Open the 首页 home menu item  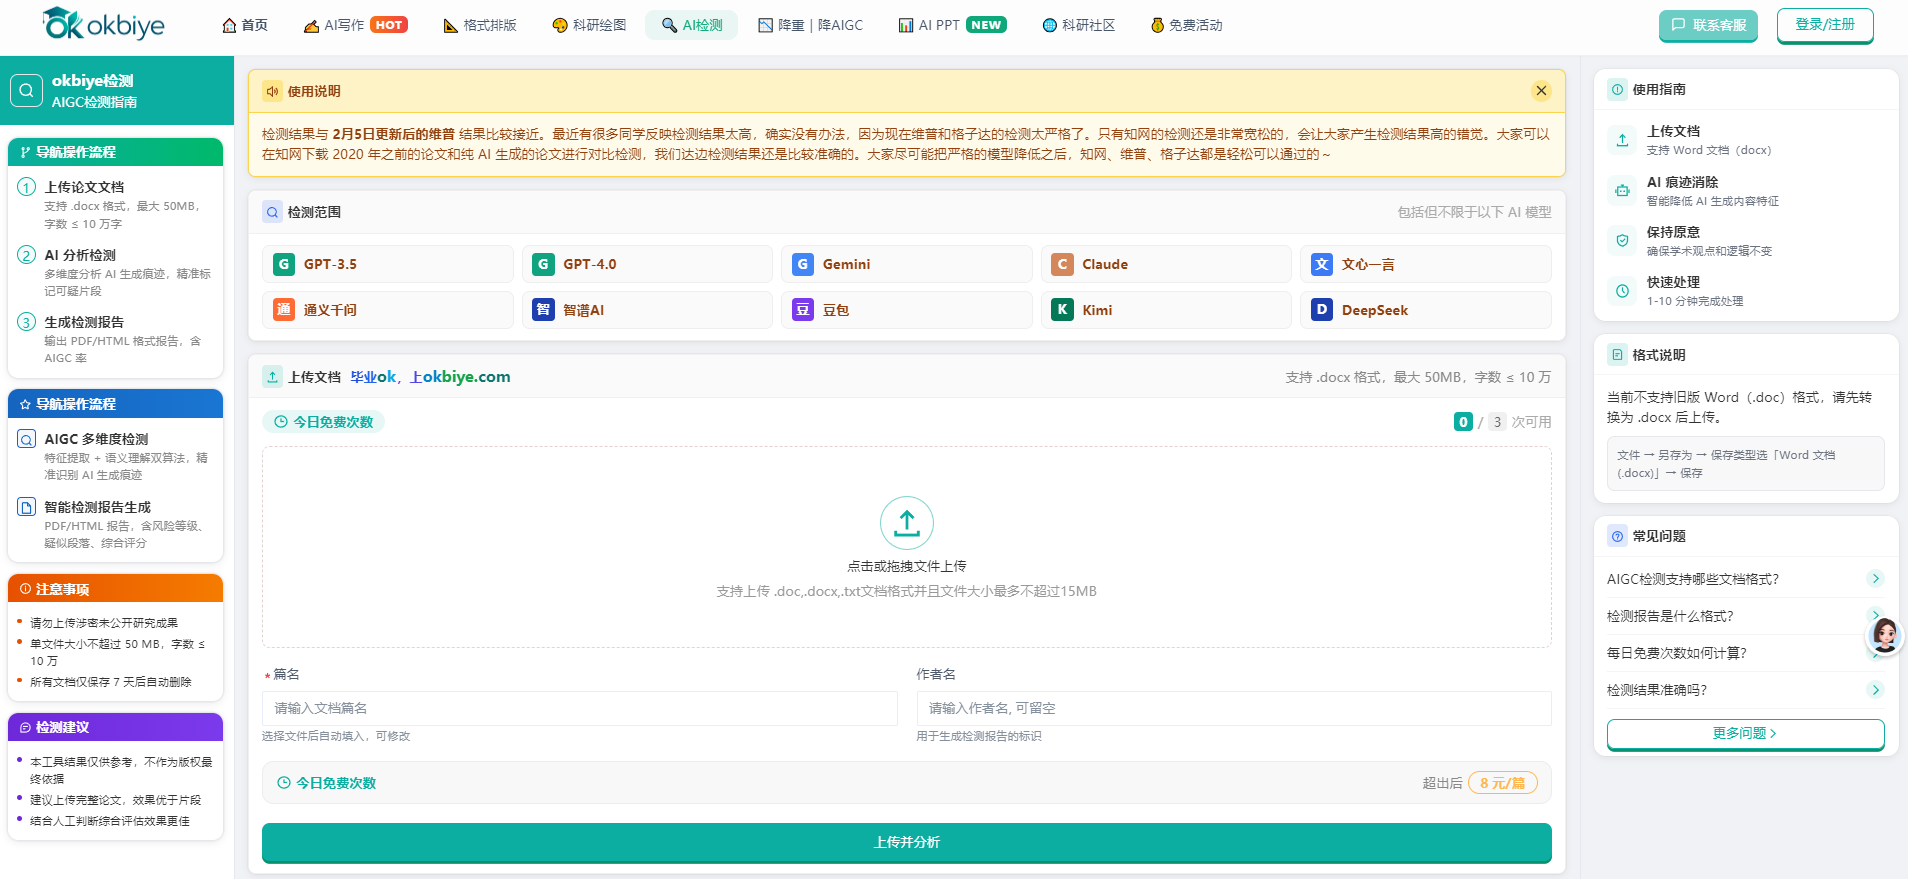point(245,25)
